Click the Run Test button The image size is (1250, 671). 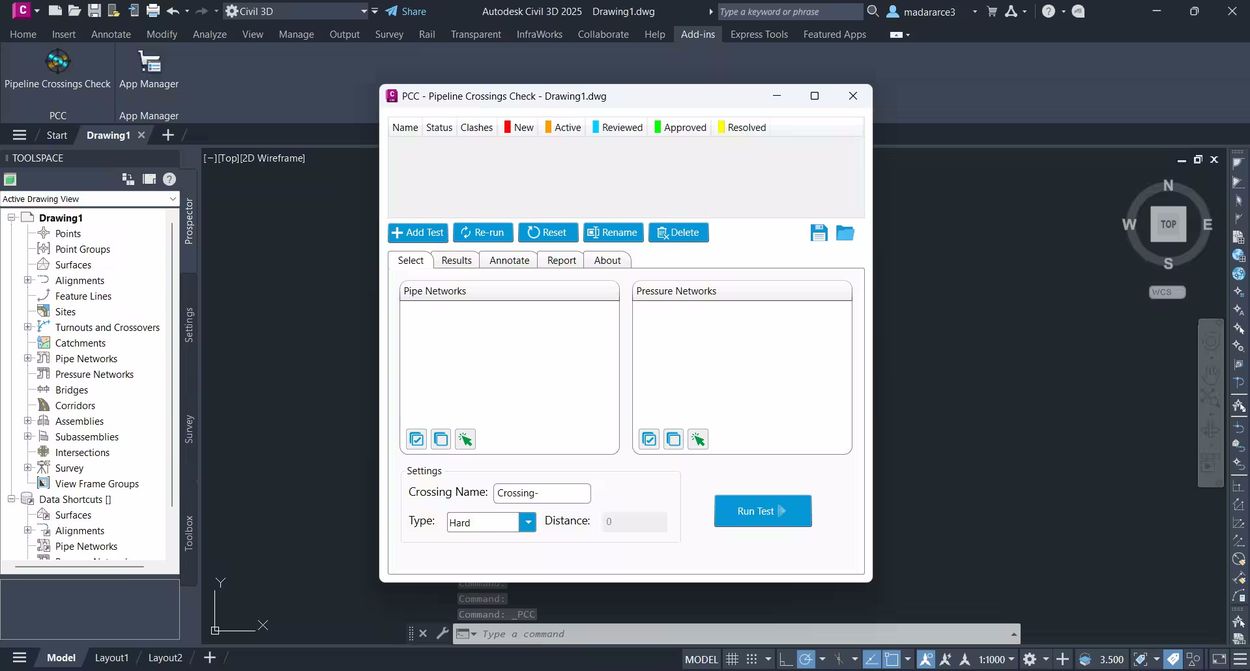coord(763,511)
